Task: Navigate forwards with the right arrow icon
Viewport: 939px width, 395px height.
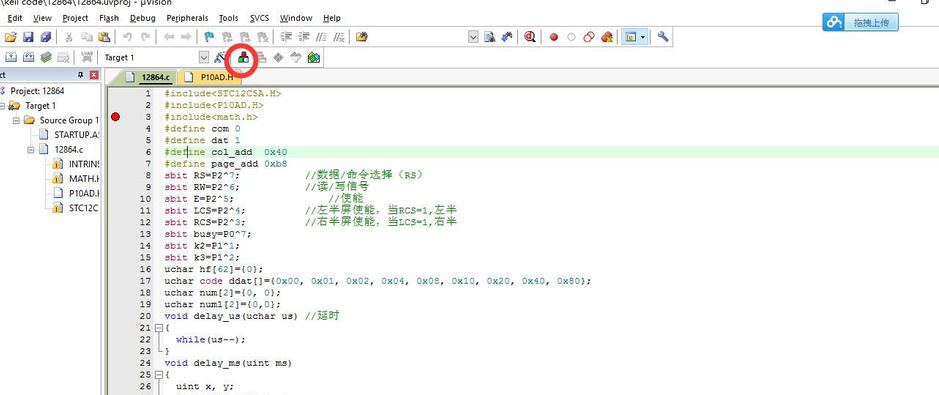Action: point(186,37)
